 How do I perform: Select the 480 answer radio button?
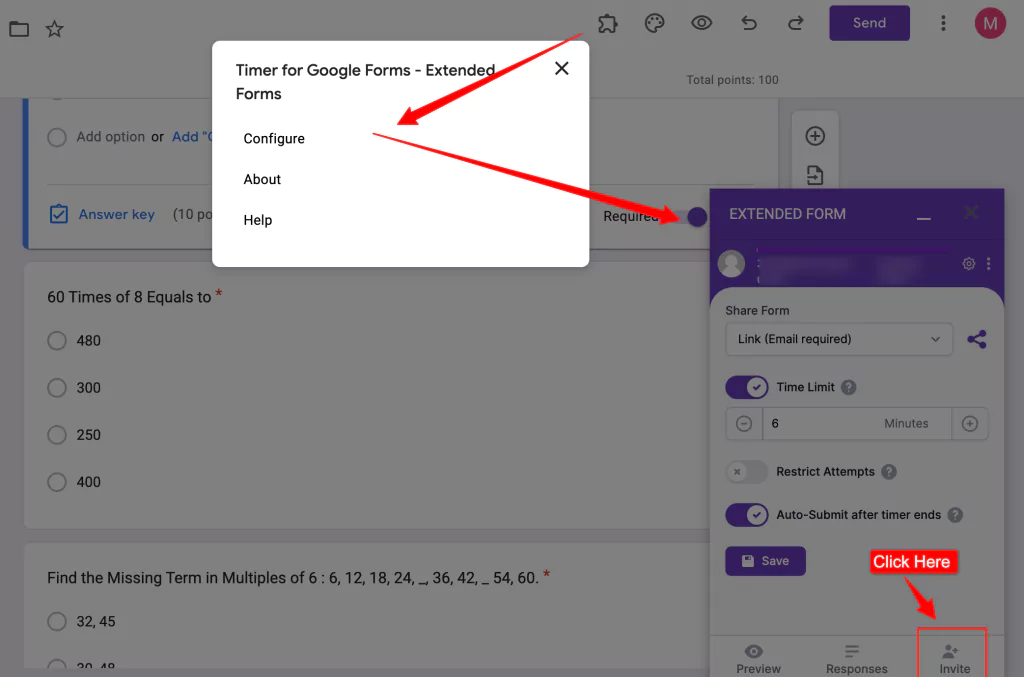click(x=57, y=341)
